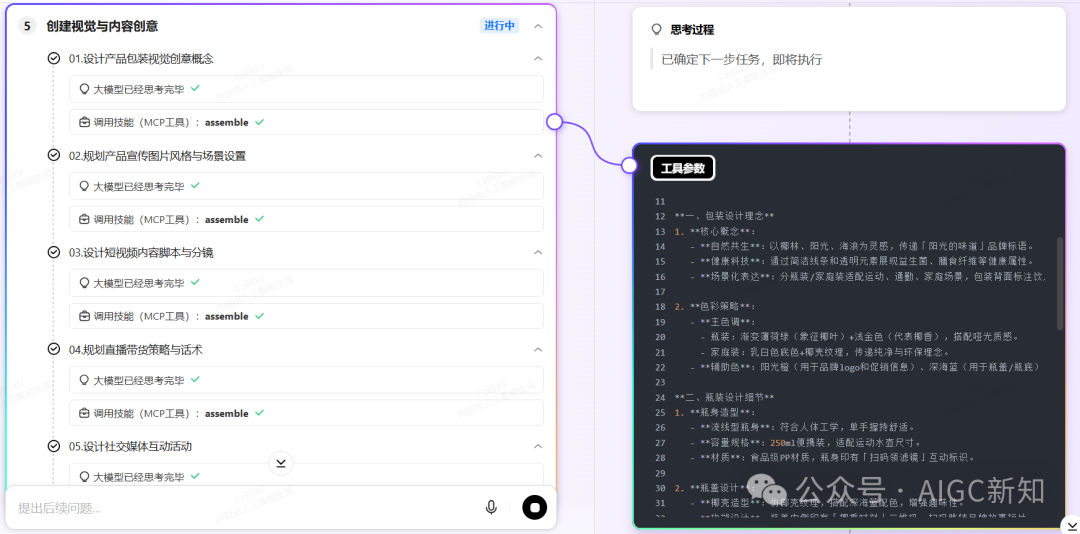The height and width of the screenshot is (534, 1080).
Task: Click the code panel vertical scrollbar
Action: click(x=1060, y=283)
